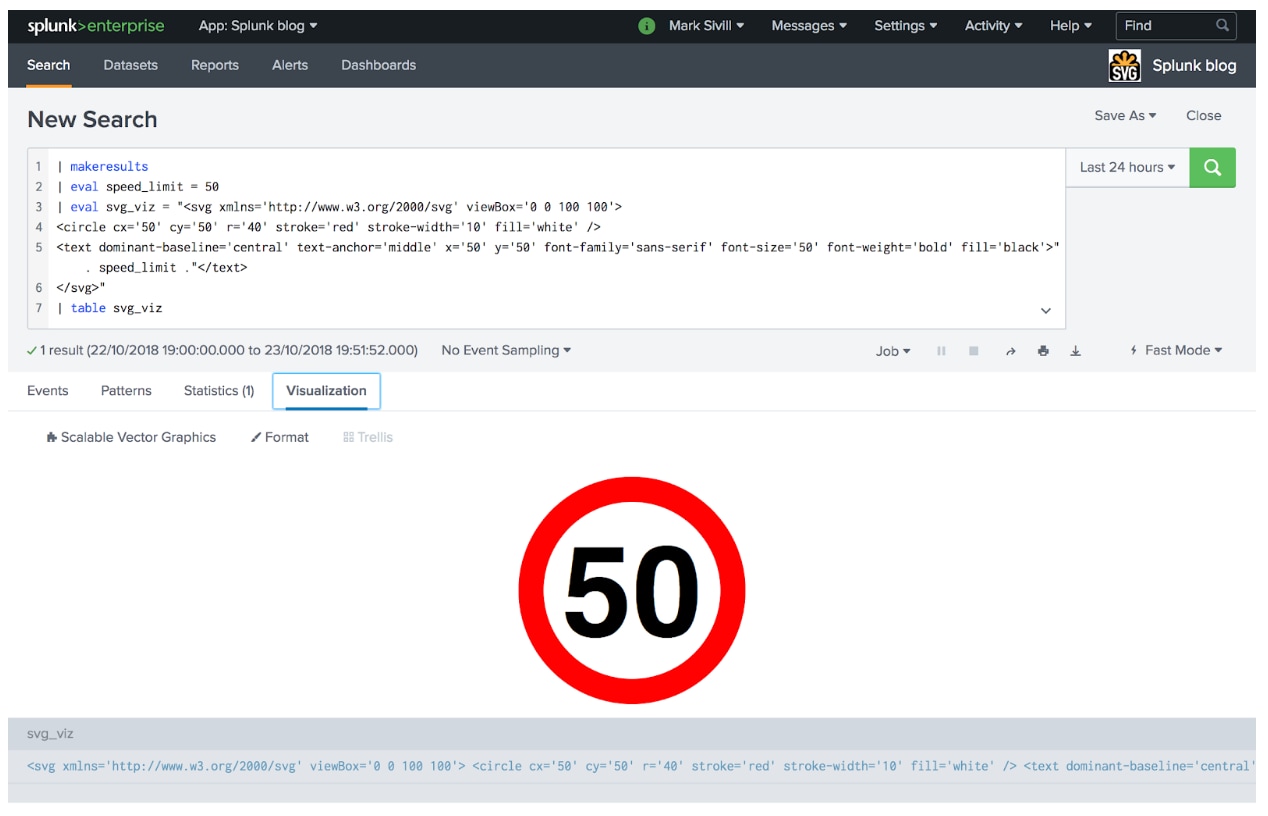Run the search with green magnifier button
1268x816 pixels.
tap(1212, 168)
